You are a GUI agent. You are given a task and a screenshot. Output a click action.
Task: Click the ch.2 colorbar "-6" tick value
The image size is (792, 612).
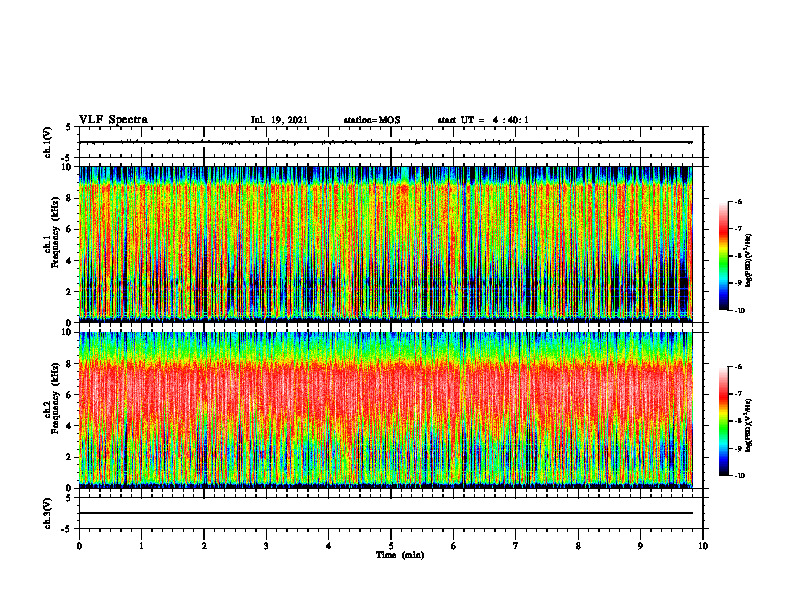pos(739,367)
